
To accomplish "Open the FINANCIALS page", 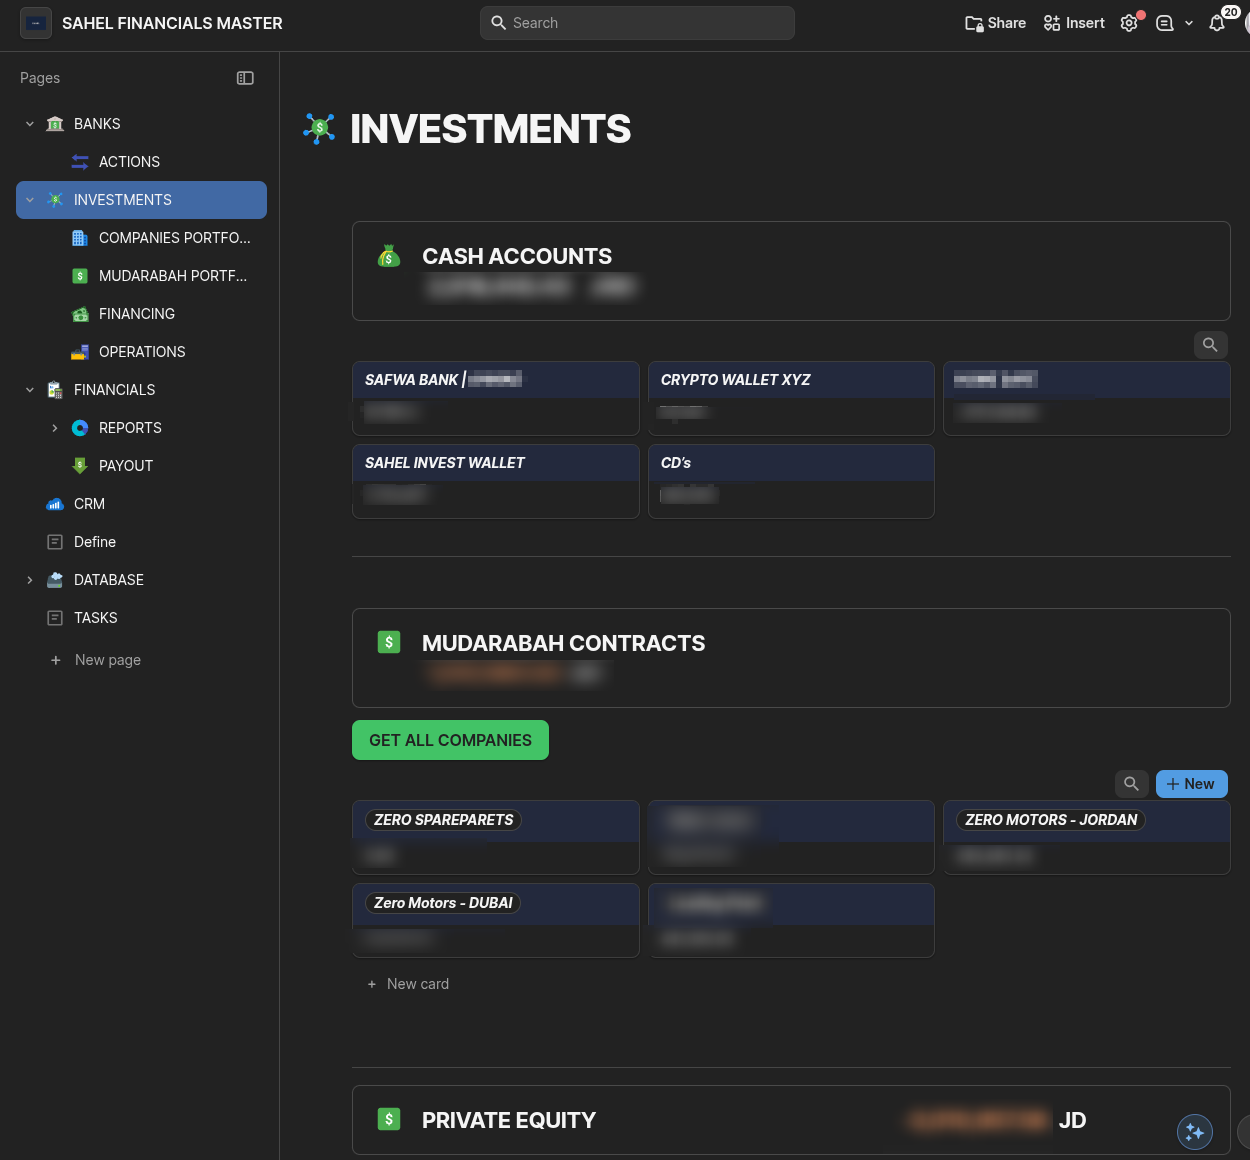I will tap(115, 390).
